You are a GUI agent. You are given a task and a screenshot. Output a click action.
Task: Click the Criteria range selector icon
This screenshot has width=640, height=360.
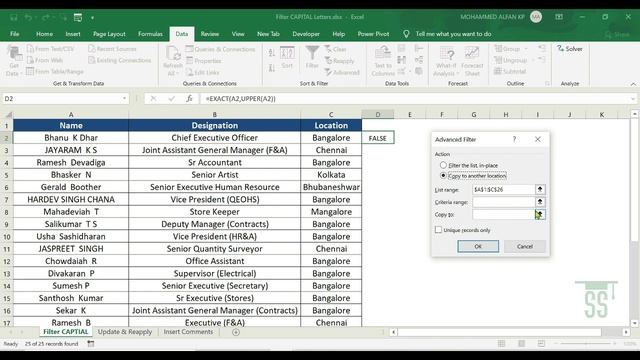(x=540, y=202)
